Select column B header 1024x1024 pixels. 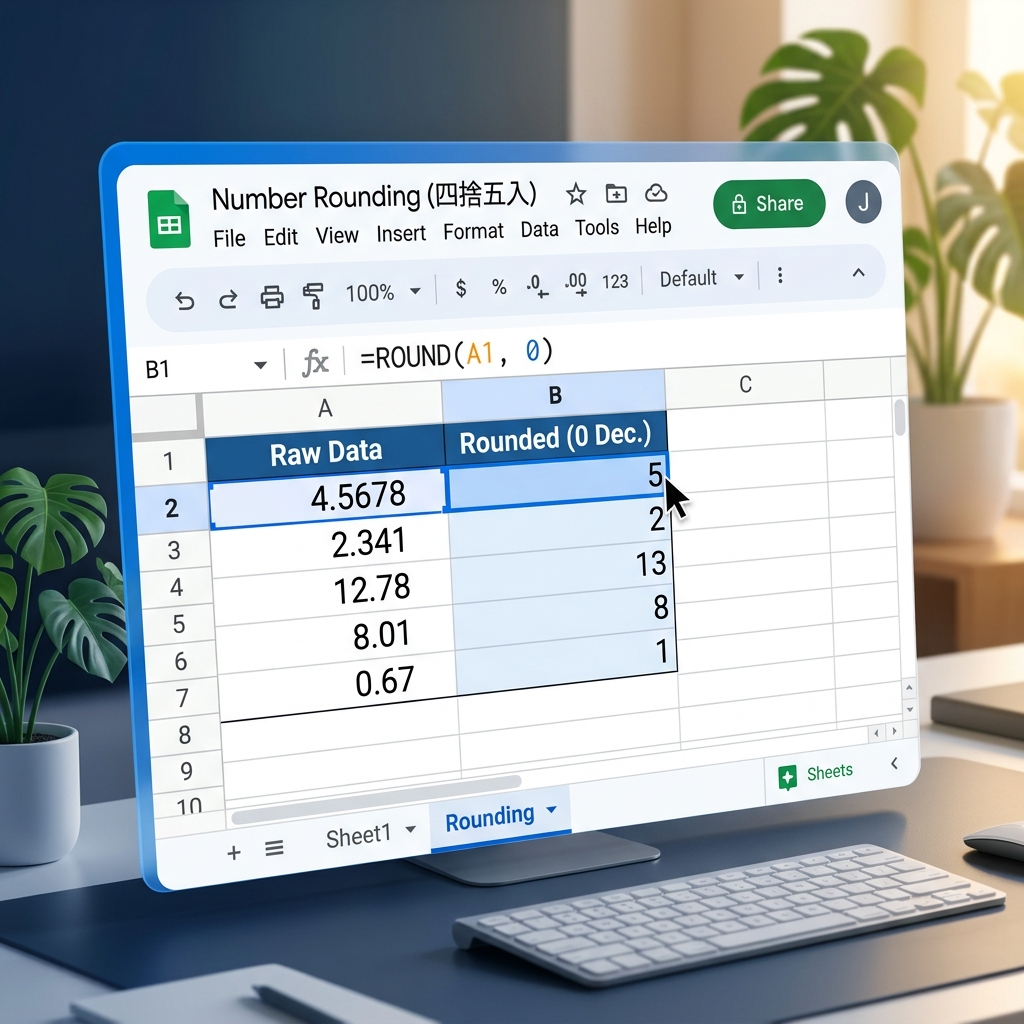[x=554, y=395]
